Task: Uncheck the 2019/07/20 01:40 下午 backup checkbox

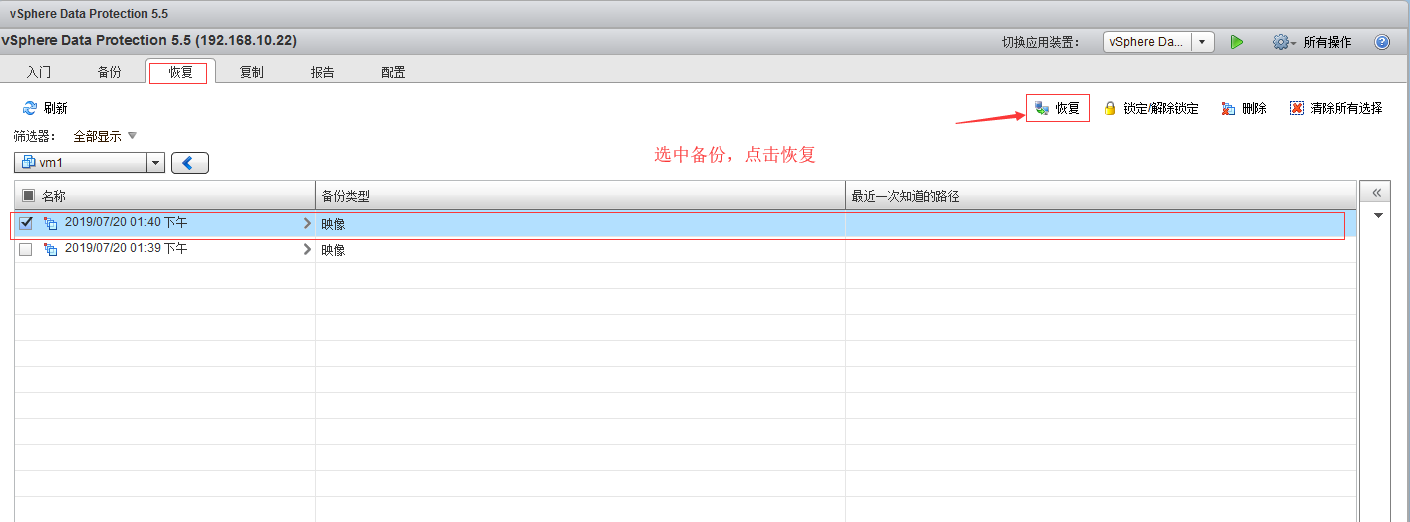Action: coord(26,223)
